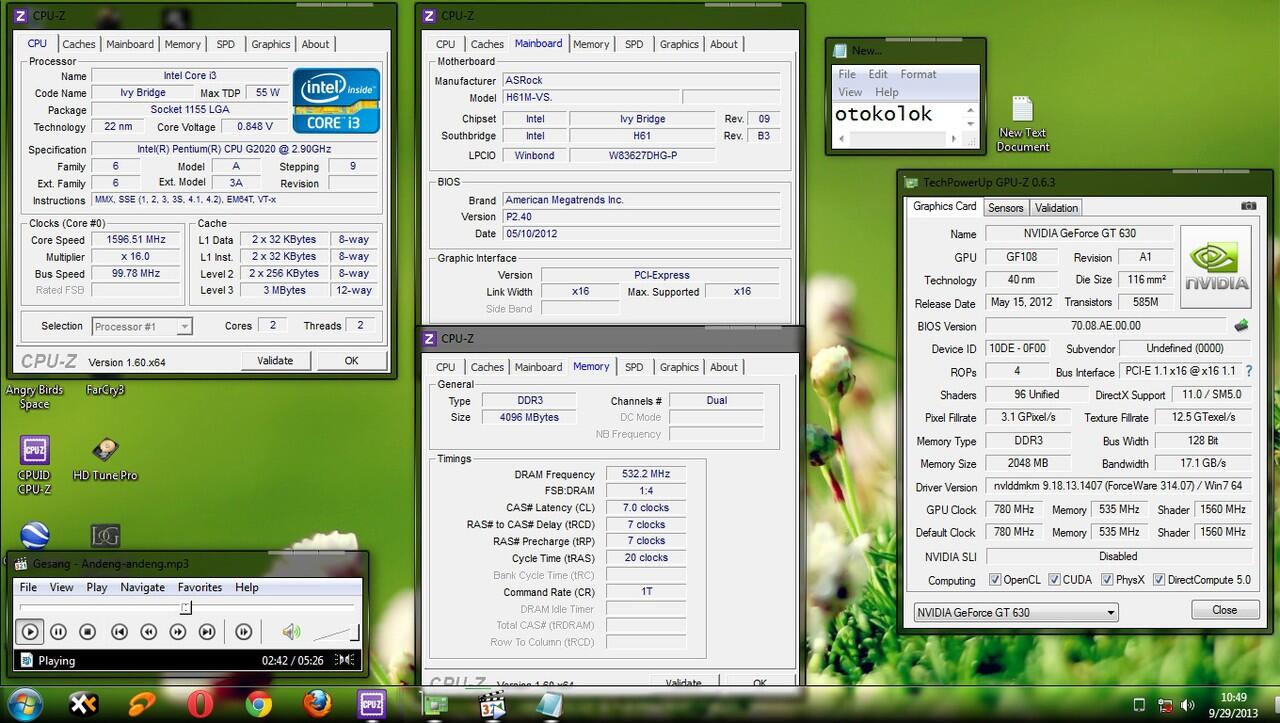Click Validate in CPU tab window
This screenshot has height=723, width=1280.
[x=275, y=361]
